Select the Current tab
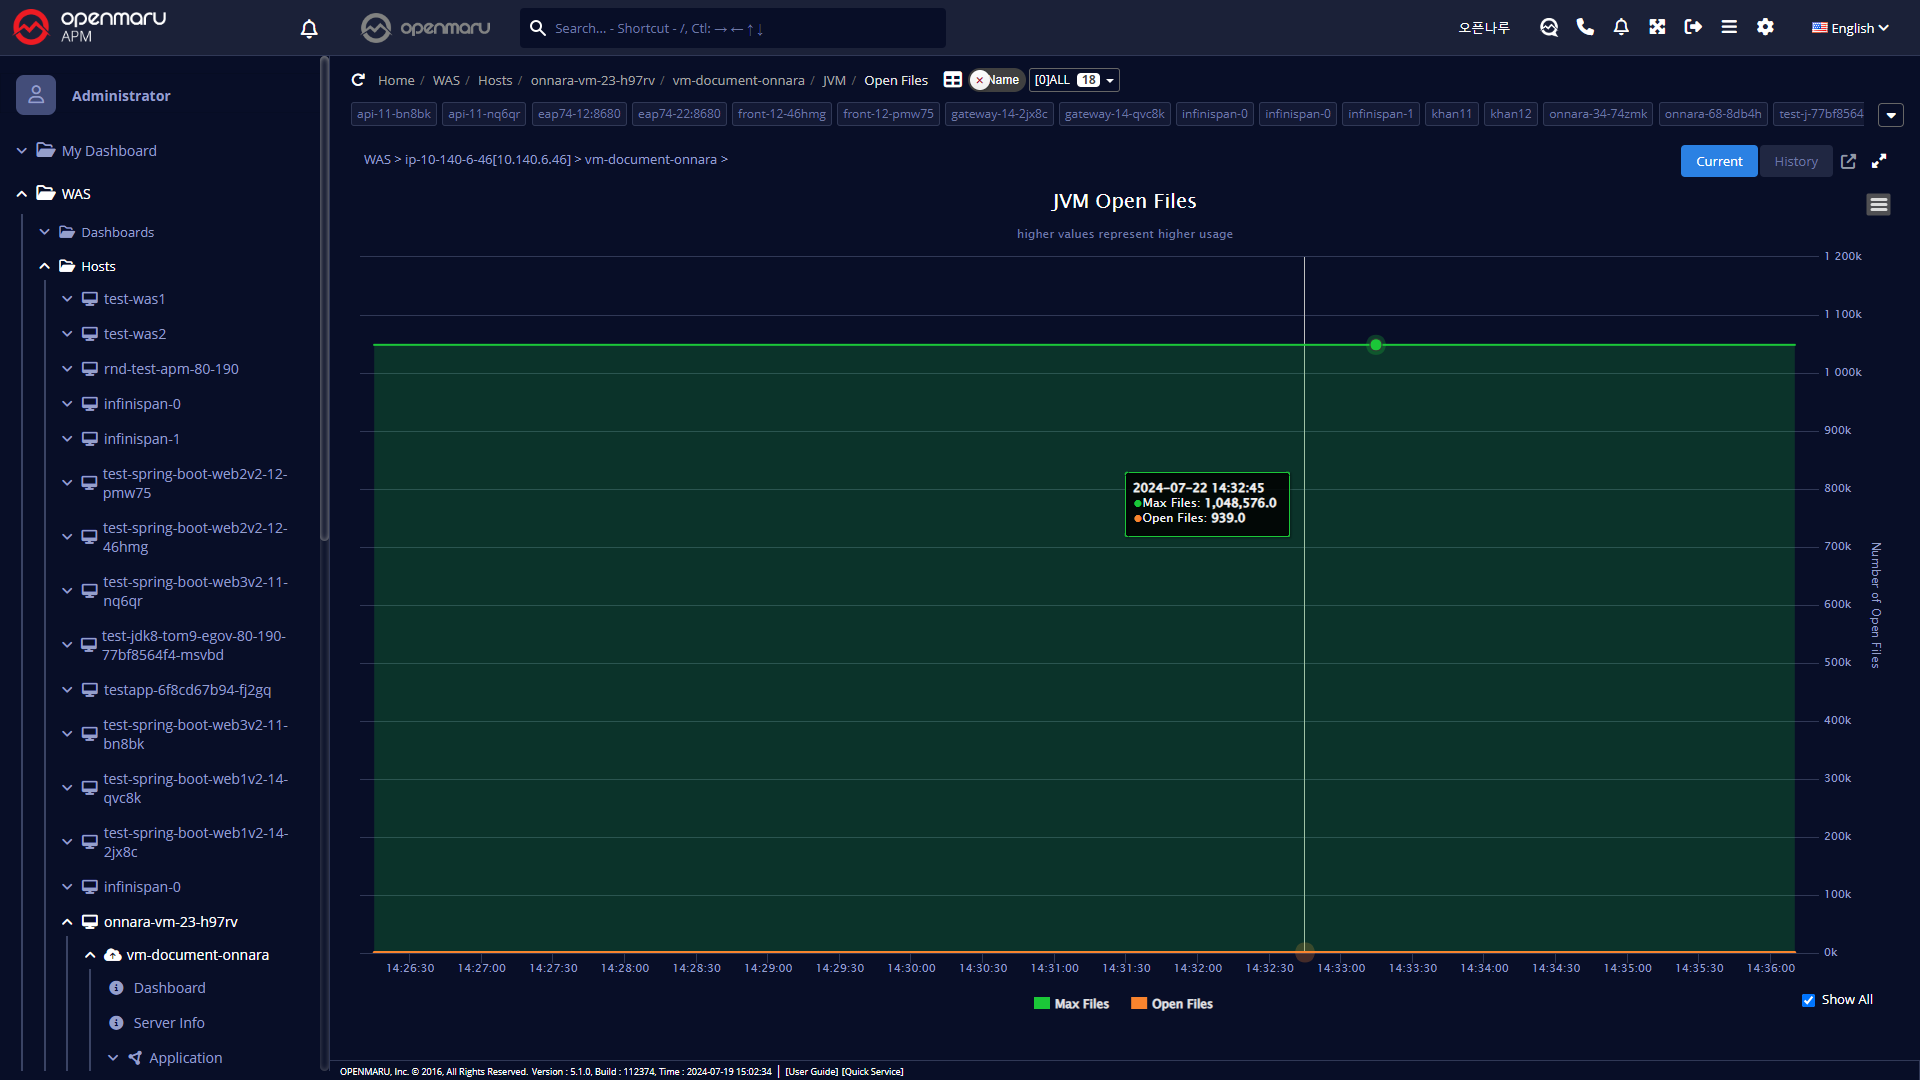The height and width of the screenshot is (1080, 1920). (1718, 161)
